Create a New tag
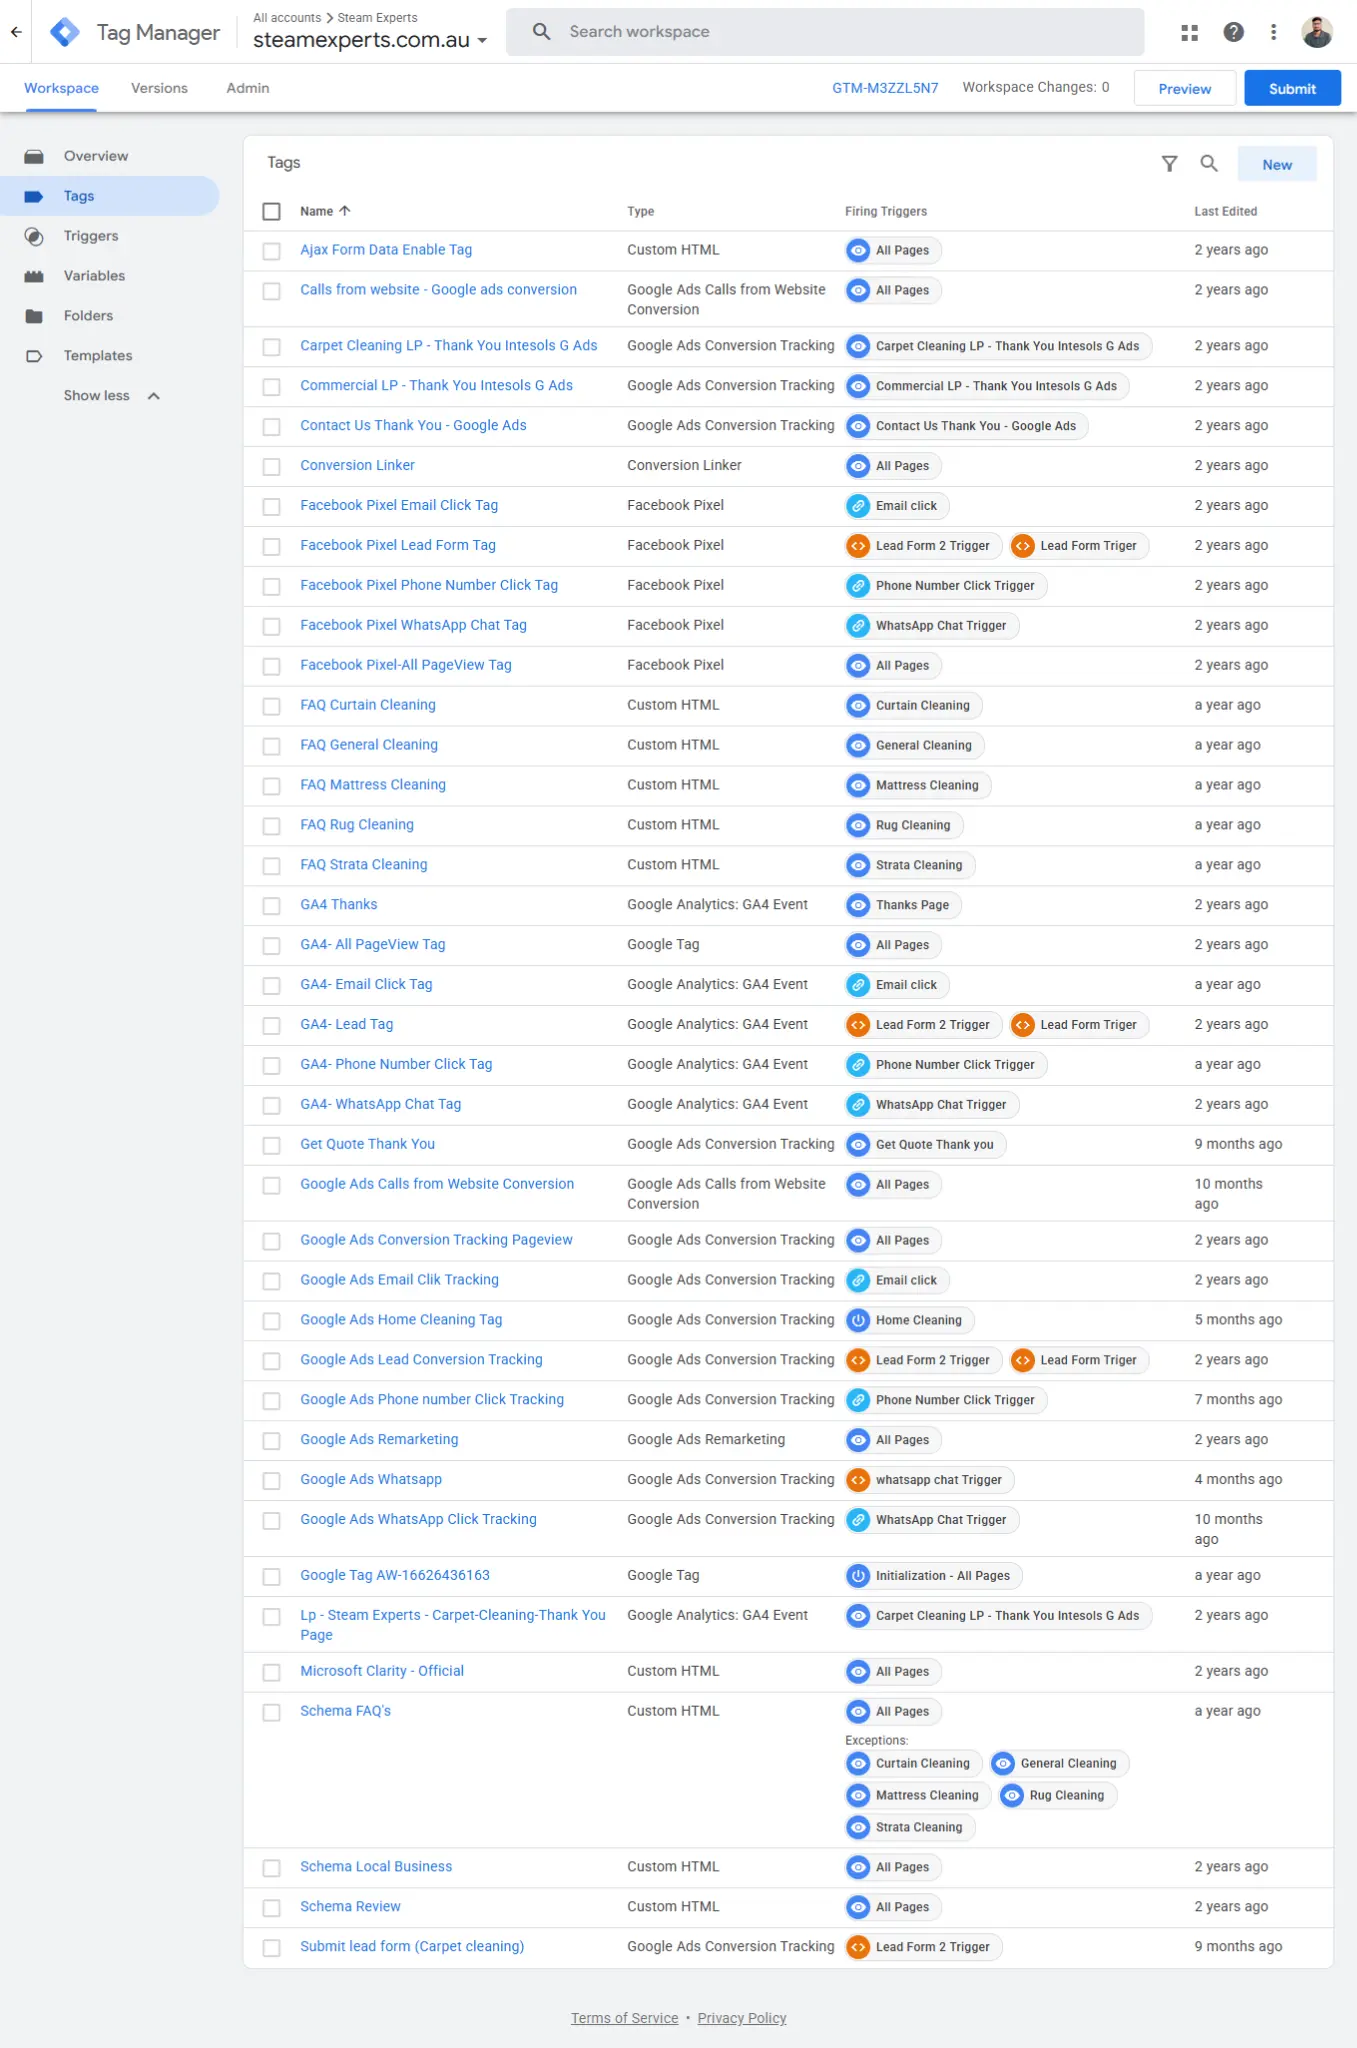Image resolution: width=1357 pixels, height=2048 pixels. [1277, 164]
